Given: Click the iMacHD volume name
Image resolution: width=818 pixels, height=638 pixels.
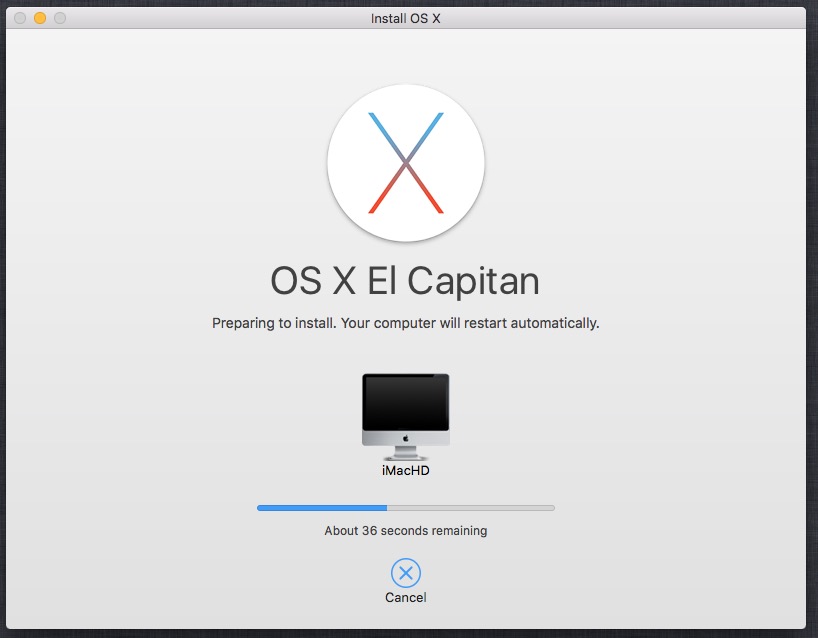Looking at the screenshot, I should click(x=406, y=471).
